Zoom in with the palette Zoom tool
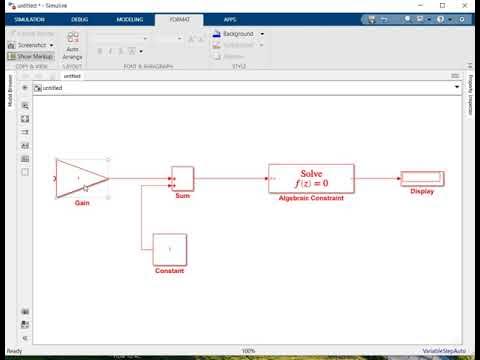The image size is (480, 360). (x=25, y=106)
